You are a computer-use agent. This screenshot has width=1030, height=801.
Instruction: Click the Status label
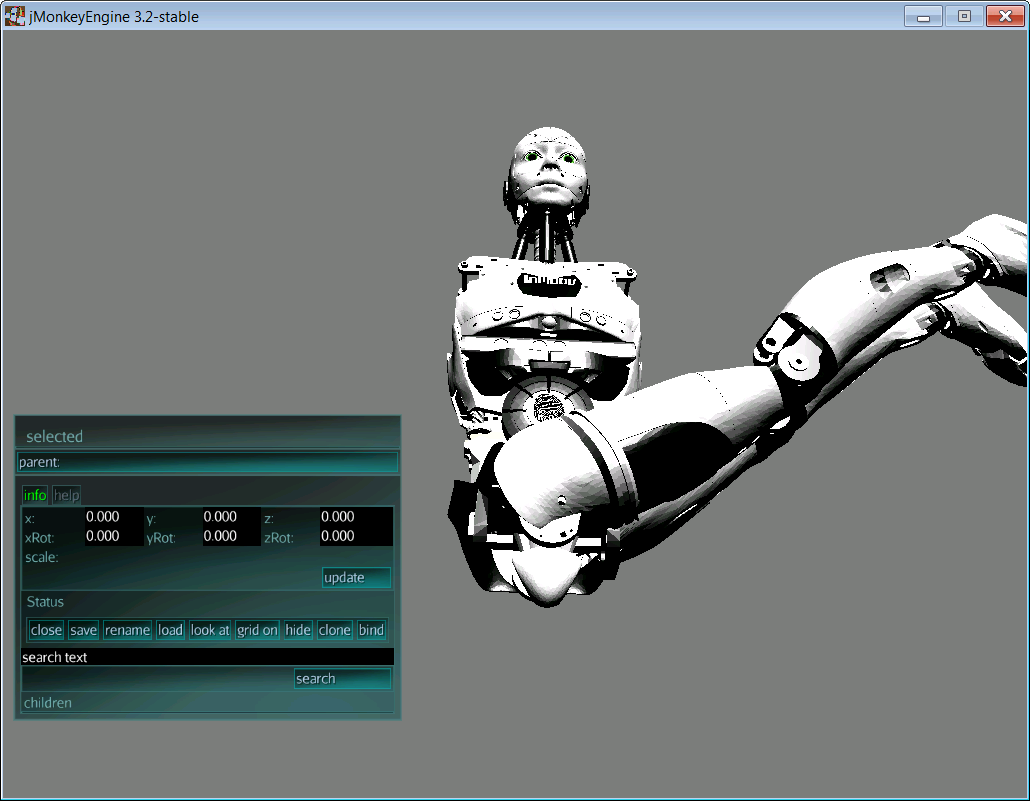tap(45, 602)
